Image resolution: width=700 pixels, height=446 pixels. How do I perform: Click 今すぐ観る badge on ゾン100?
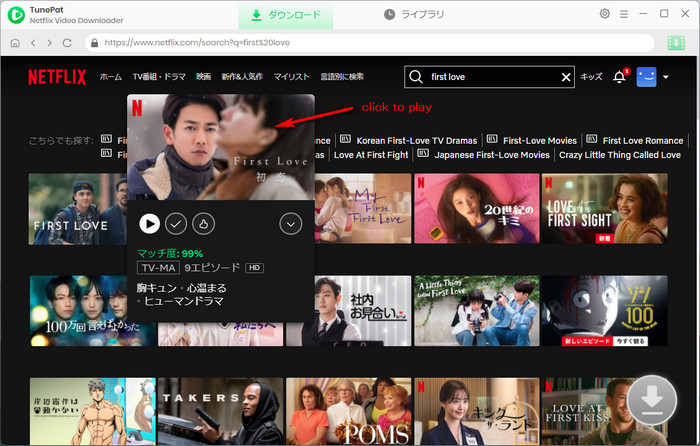[x=630, y=341]
